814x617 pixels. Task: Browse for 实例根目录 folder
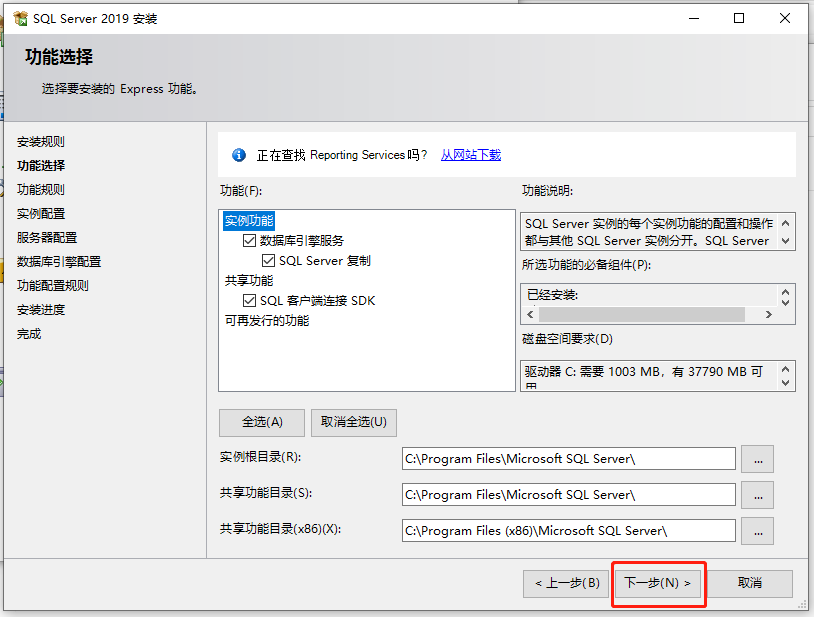pyautogui.click(x=757, y=459)
